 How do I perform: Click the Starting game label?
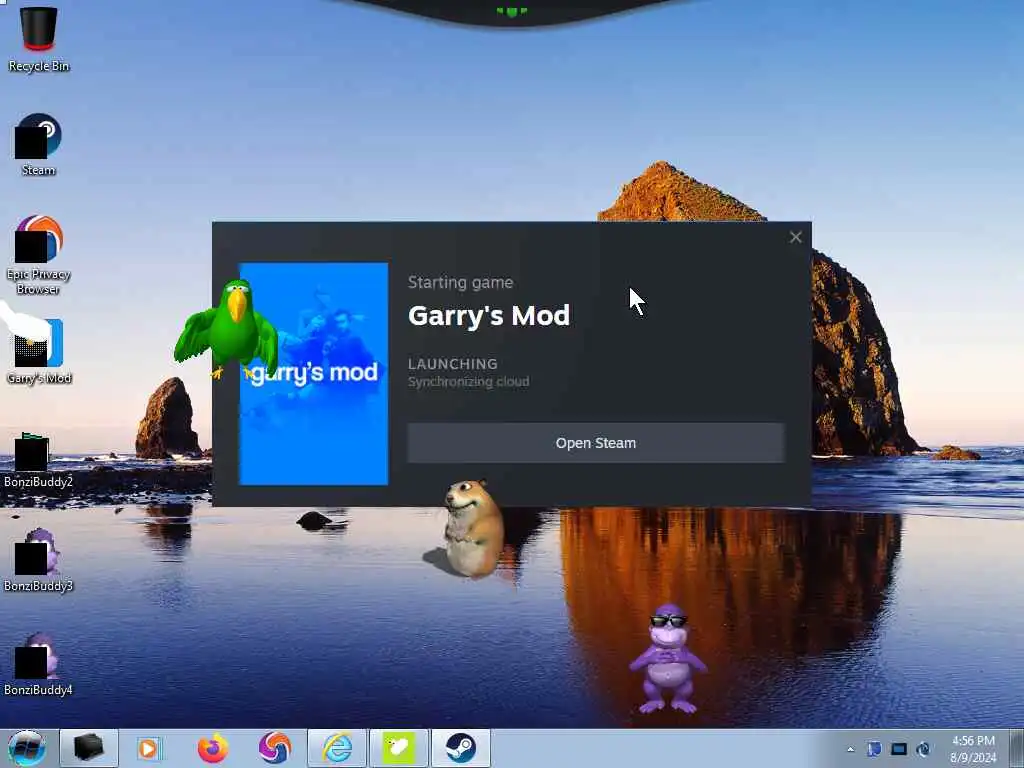tap(460, 283)
